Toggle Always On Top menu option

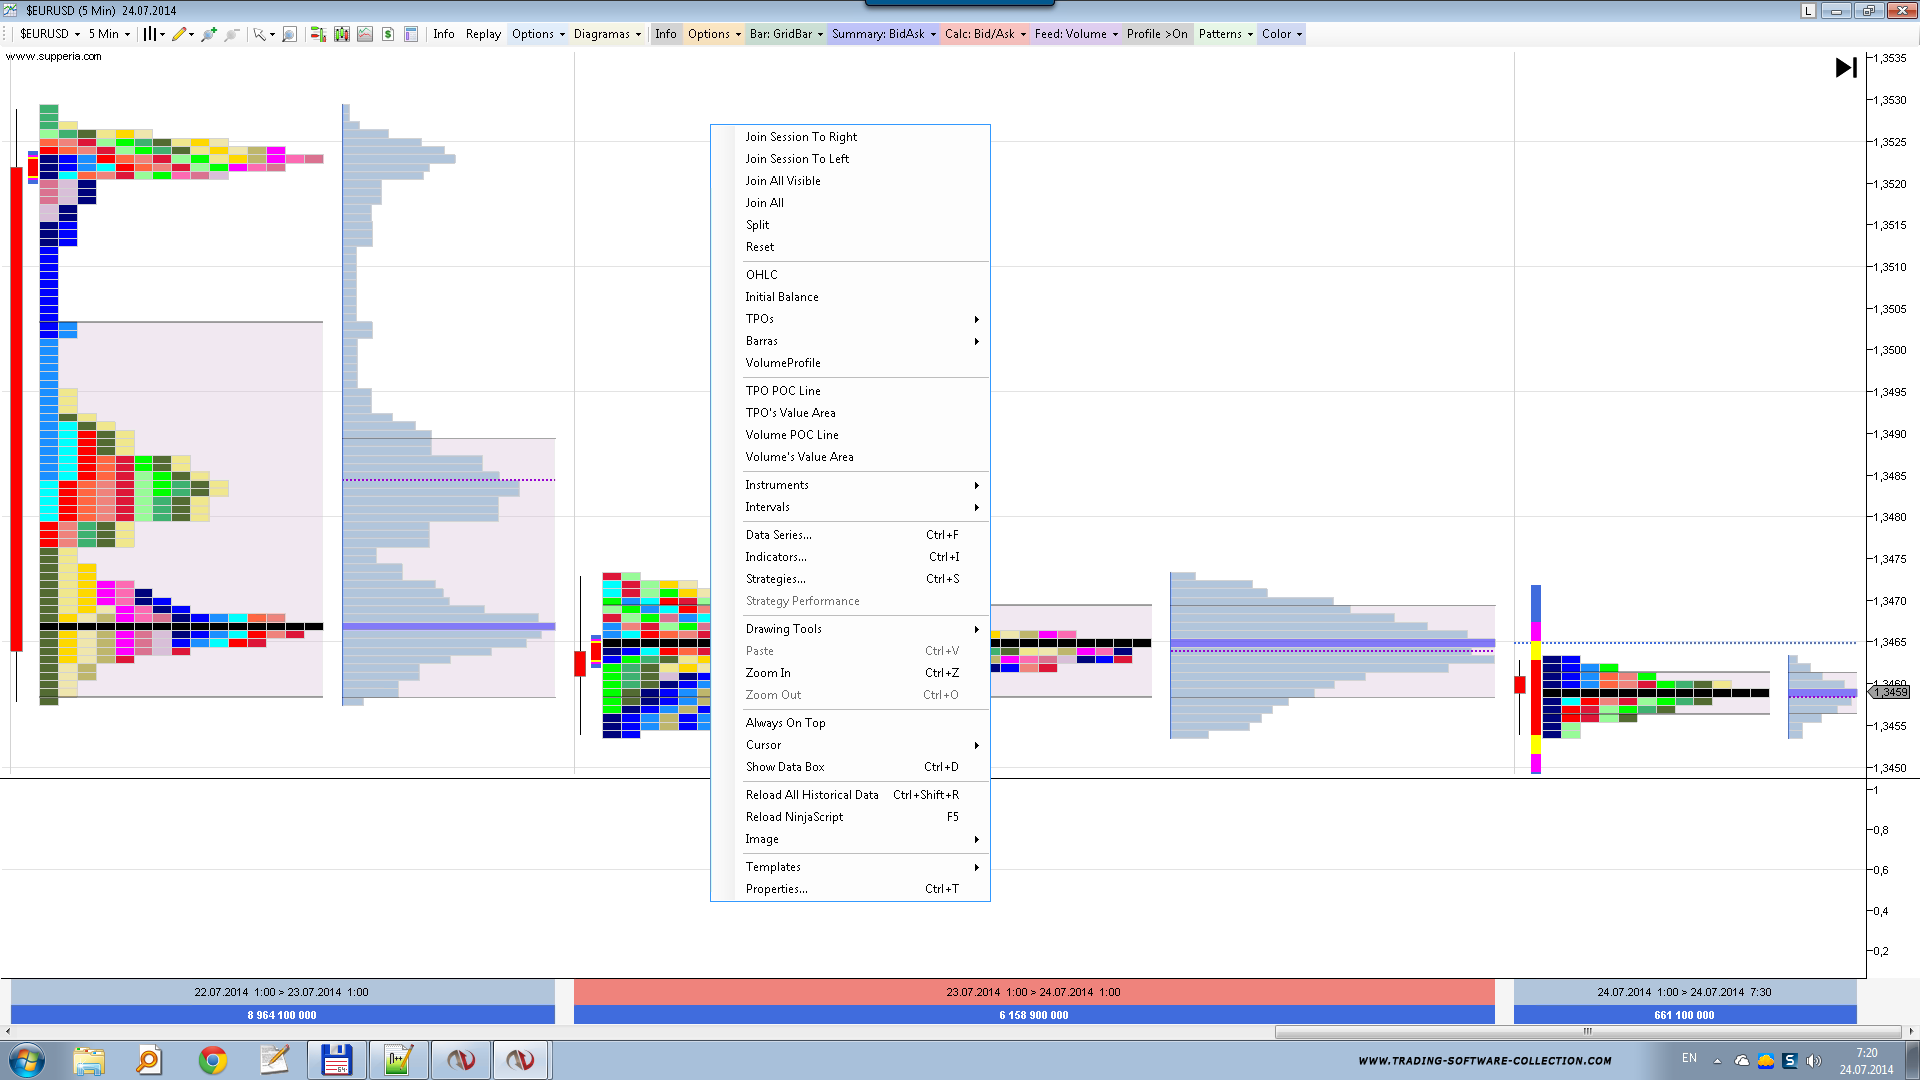785,723
